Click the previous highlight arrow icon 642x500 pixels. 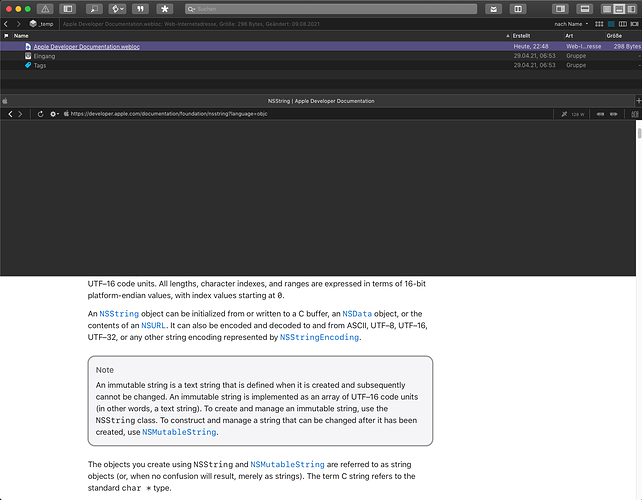pyautogui.click(x=600, y=114)
